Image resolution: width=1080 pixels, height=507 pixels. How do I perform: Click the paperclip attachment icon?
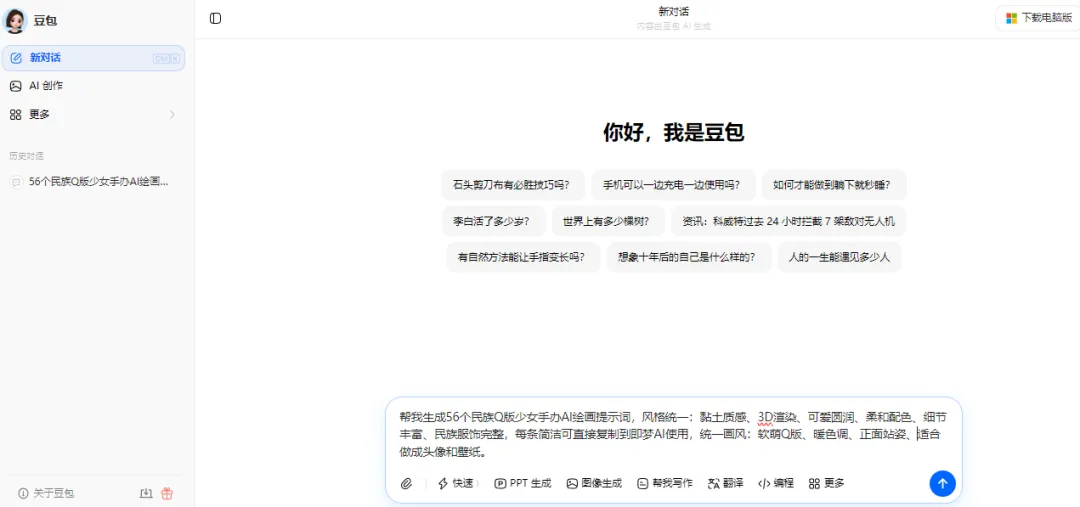click(406, 484)
